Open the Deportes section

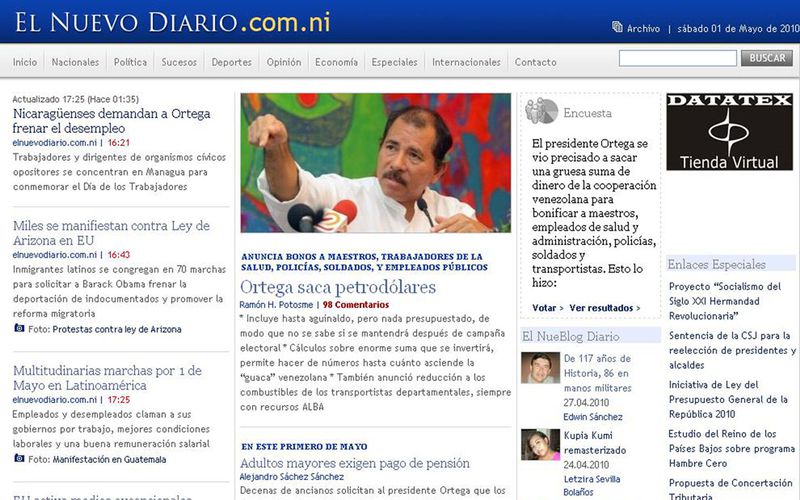[x=232, y=62]
